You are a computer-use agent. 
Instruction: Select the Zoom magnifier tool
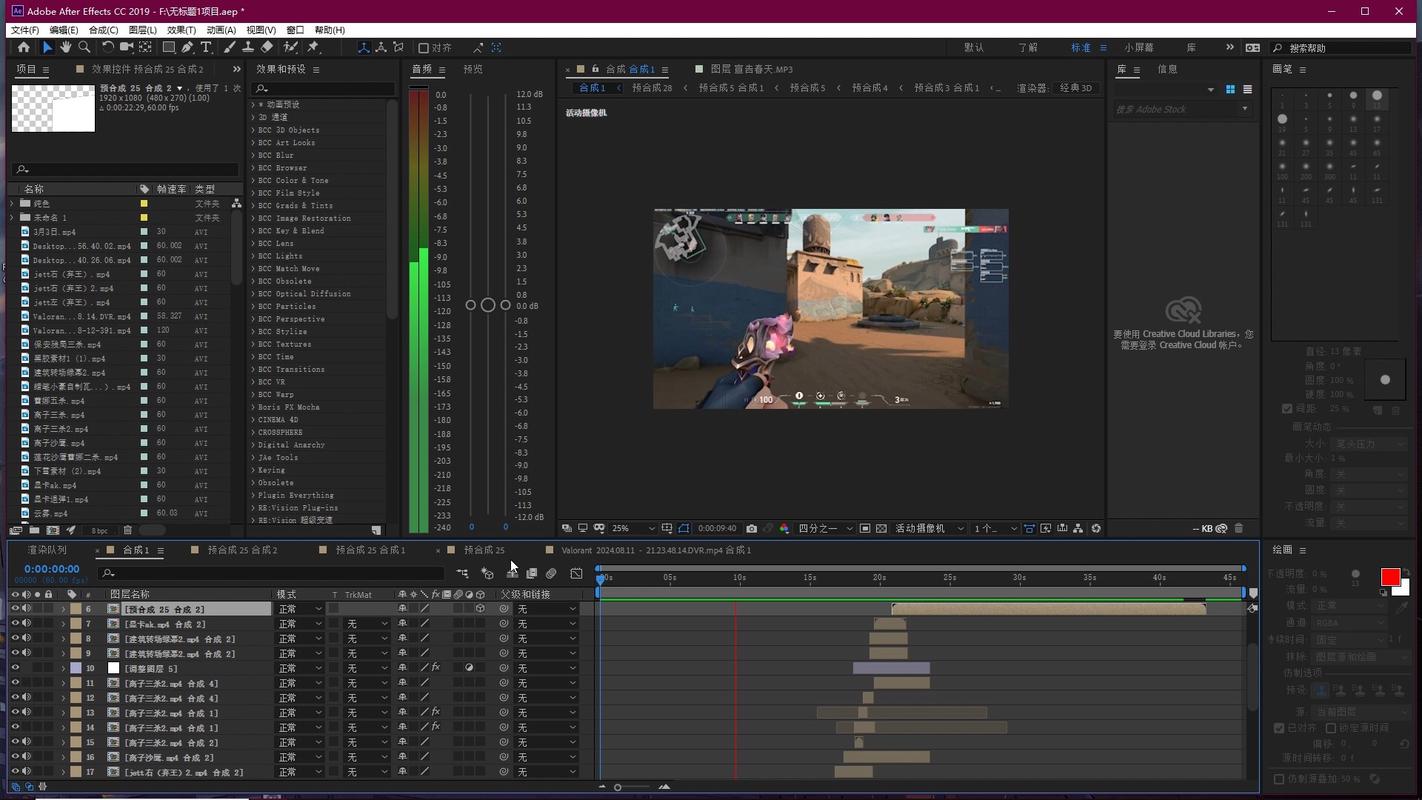85,47
